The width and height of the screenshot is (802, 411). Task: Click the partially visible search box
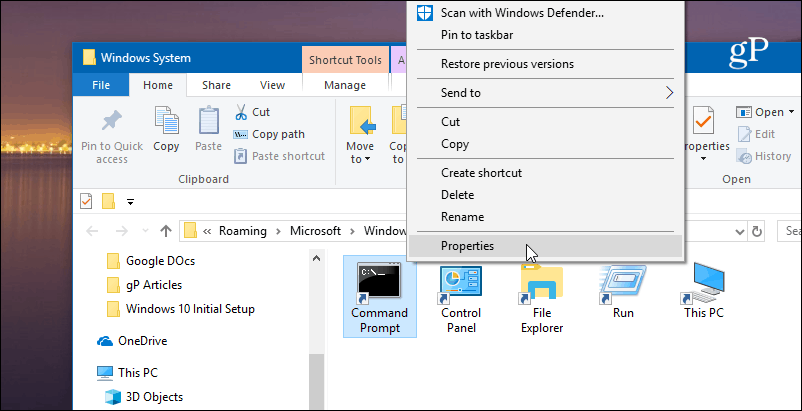pyautogui.click(x=789, y=231)
